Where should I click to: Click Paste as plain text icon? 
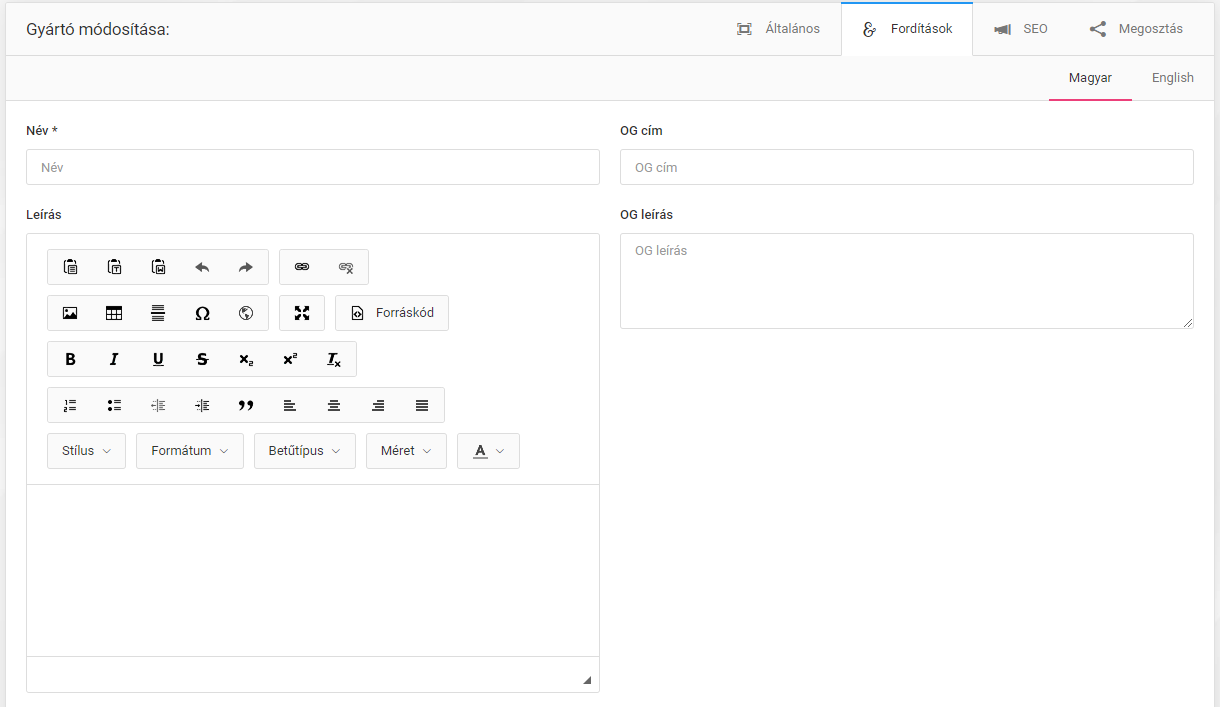pos(114,267)
